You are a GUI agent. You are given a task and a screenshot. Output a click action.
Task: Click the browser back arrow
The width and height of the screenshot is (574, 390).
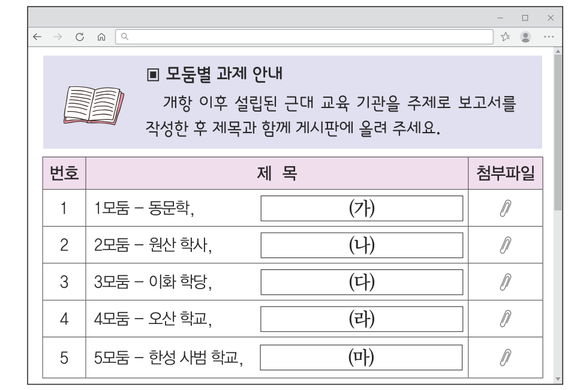[x=37, y=37]
